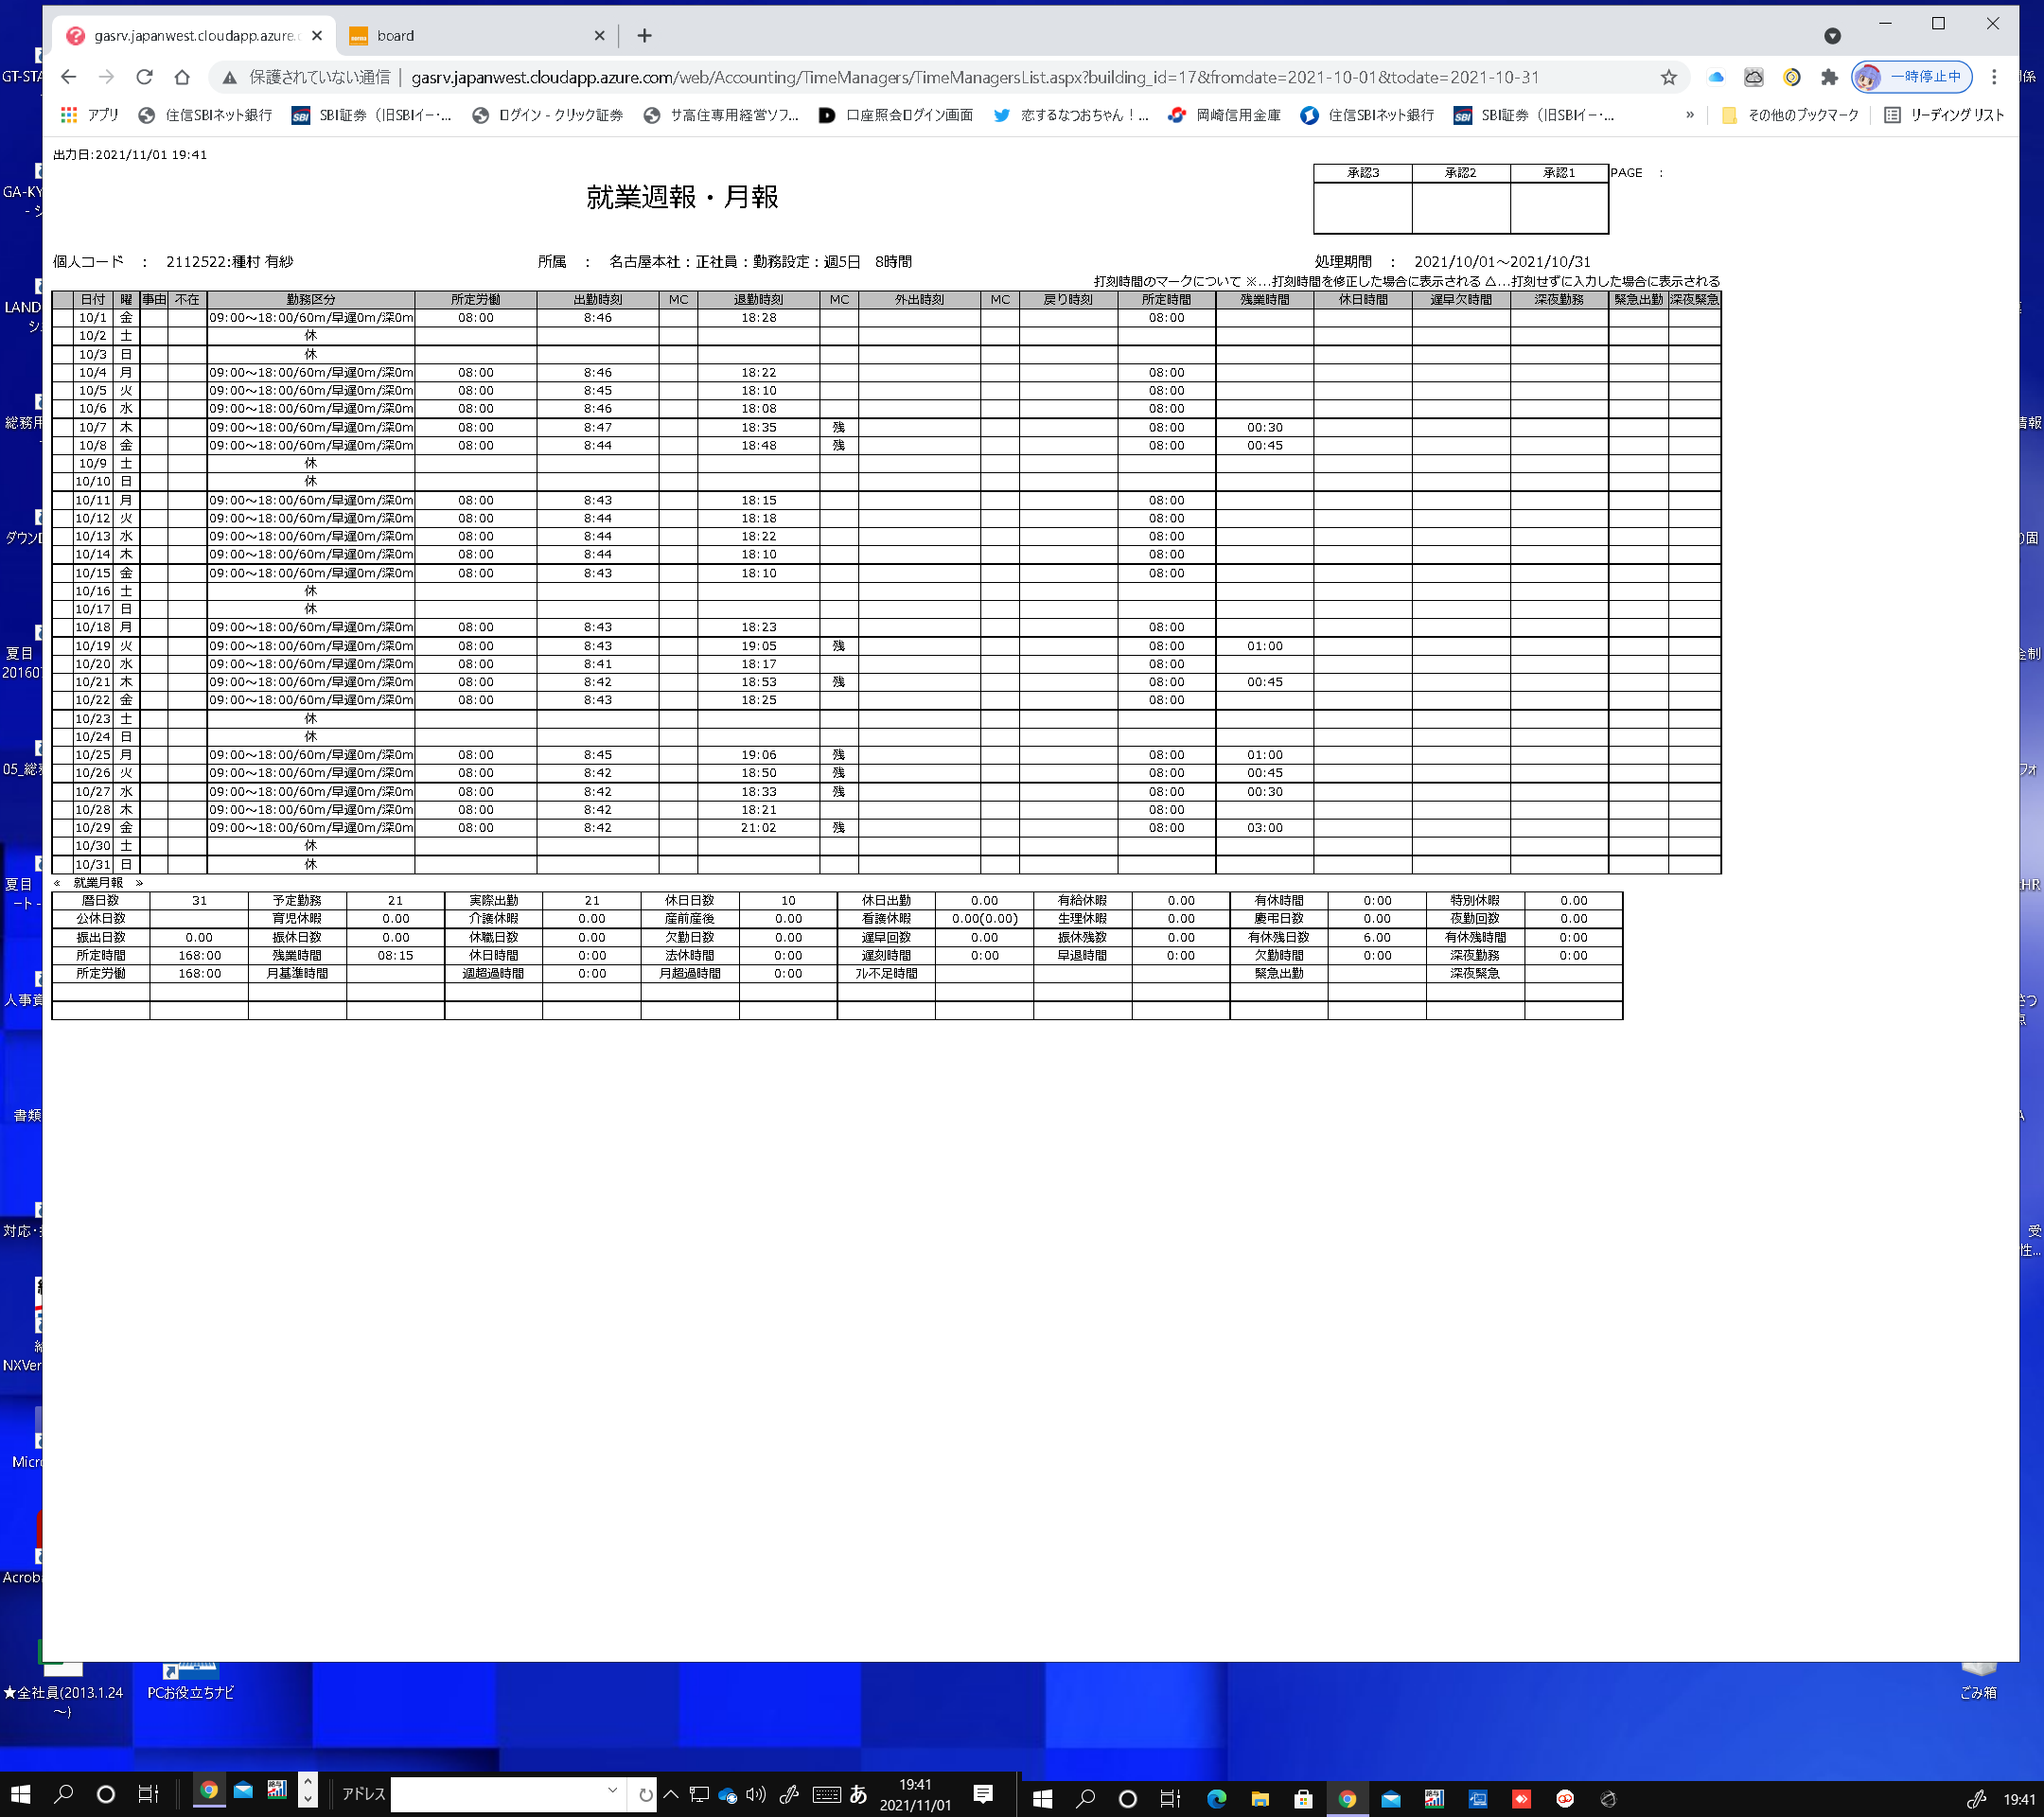The height and width of the screenshot is (1817, 2044).
Task: Click the not-secure warning icon in address bar
Action: (229, 77)
